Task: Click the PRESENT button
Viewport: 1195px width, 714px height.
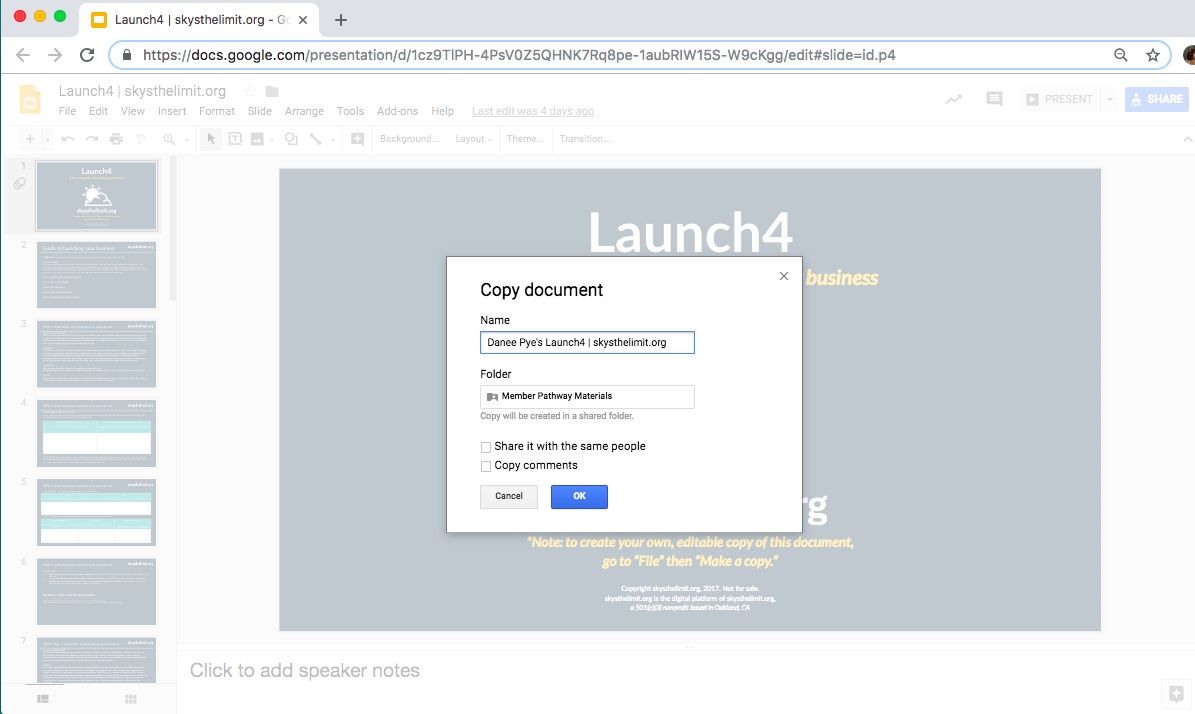Action: (1060, 99)
